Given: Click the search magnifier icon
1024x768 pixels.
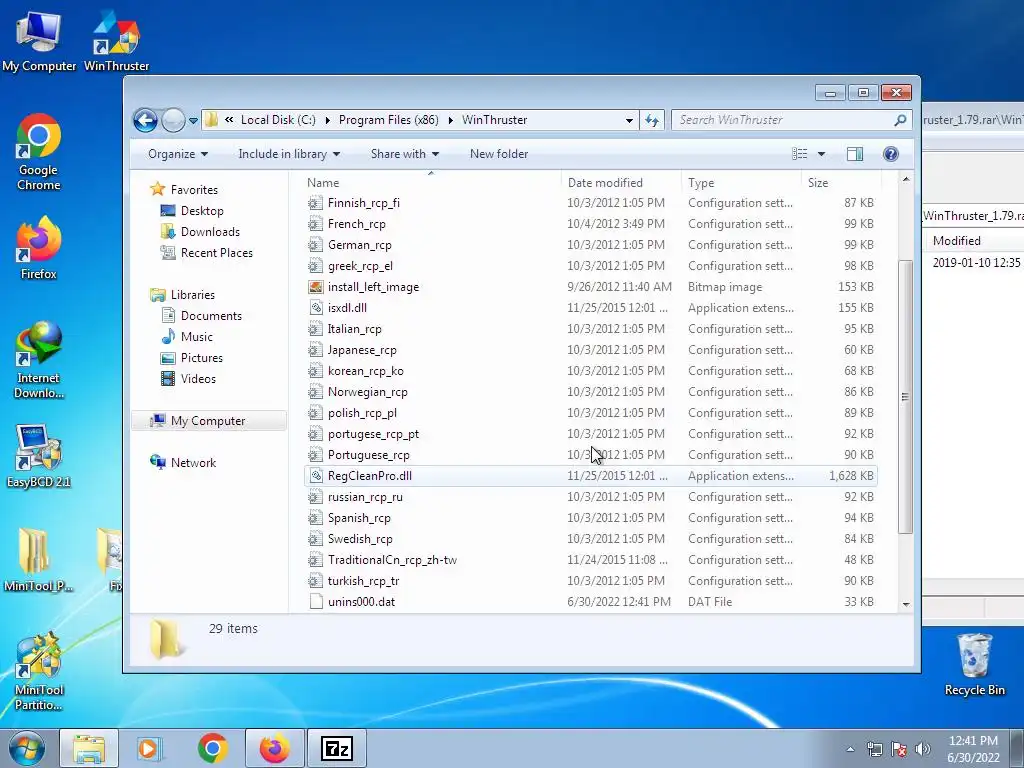Looking at the screenshot, I should point(900,120).
